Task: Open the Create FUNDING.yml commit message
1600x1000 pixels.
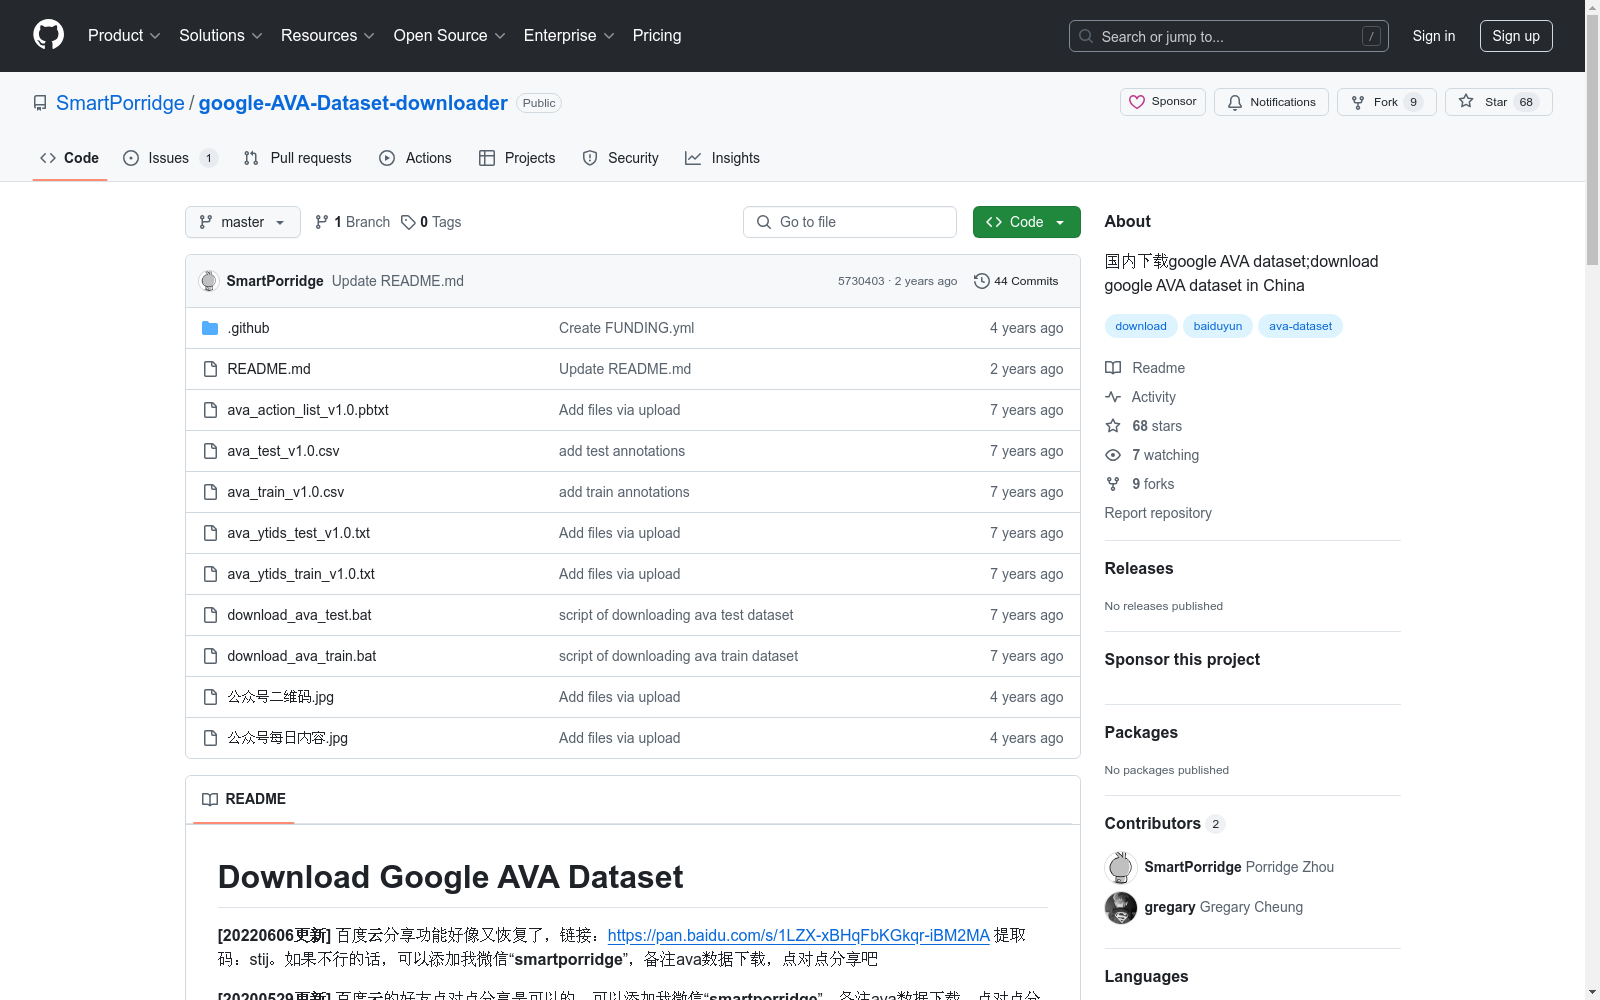Action: pyautogui.click(x=626, y=328)
